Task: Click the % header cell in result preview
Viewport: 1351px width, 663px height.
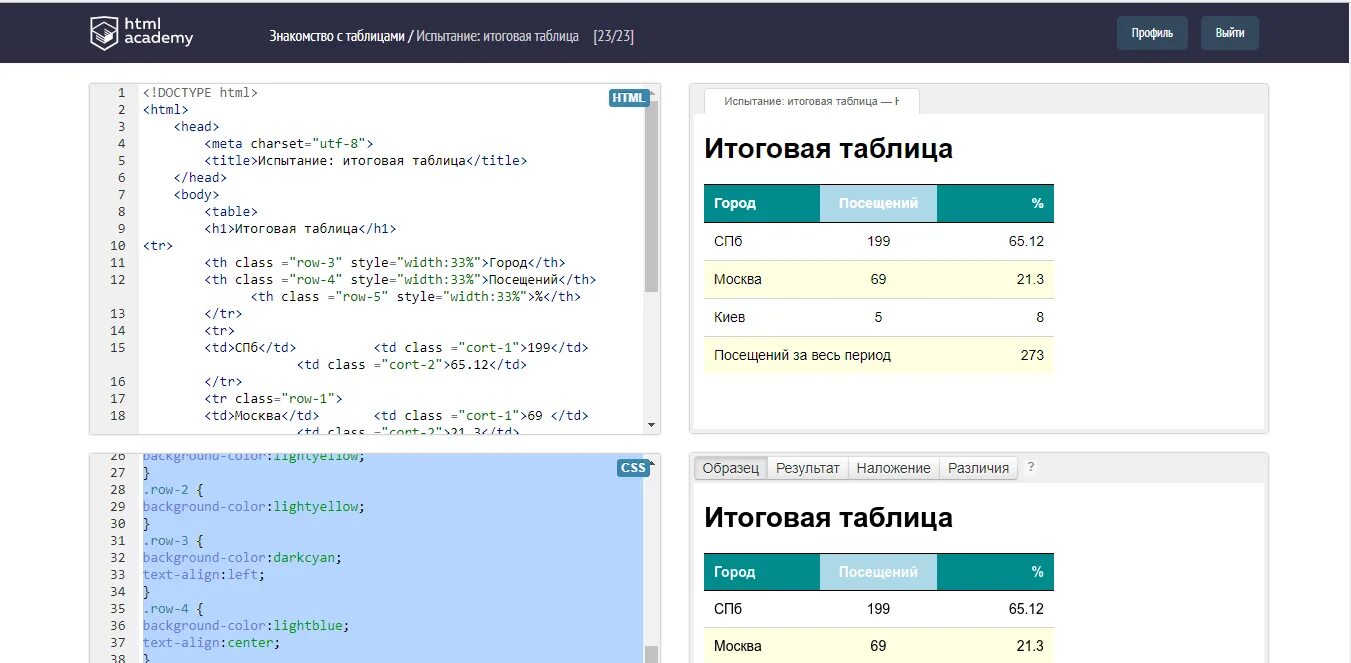Action: click(995, 203)
